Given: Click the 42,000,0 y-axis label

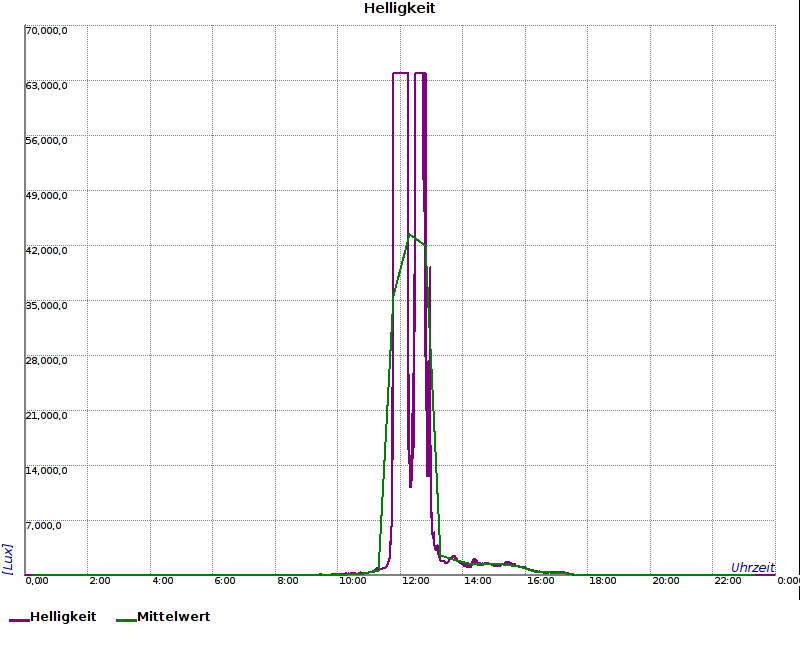Looking at the screenshot, I should pos(46,251).
